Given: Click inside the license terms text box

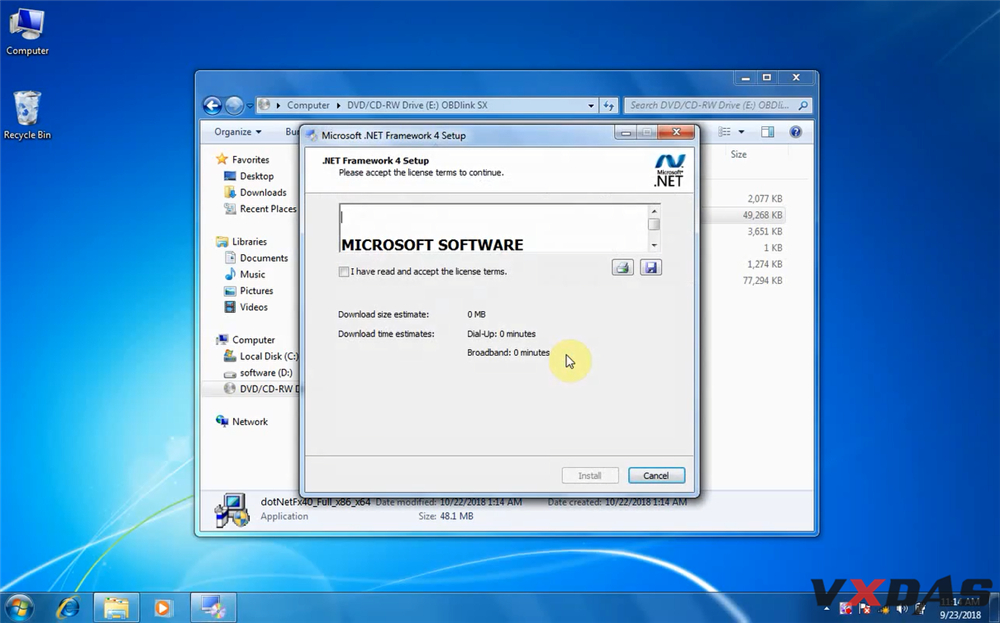Looking at the screenshot, I should click(x=494, y=228).
